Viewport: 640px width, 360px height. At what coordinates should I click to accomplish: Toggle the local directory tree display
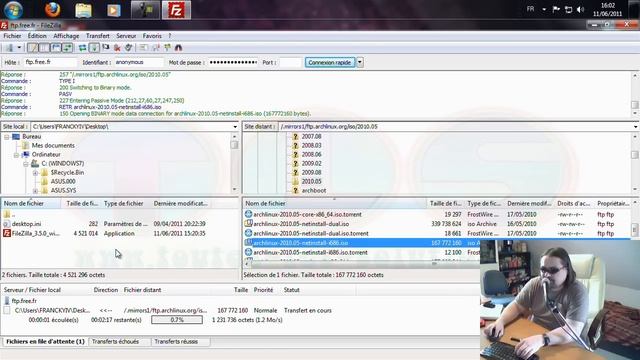tap(44, 48)
